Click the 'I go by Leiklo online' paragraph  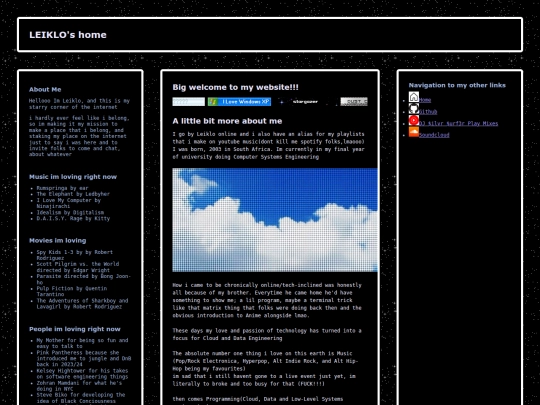(269, 145)
